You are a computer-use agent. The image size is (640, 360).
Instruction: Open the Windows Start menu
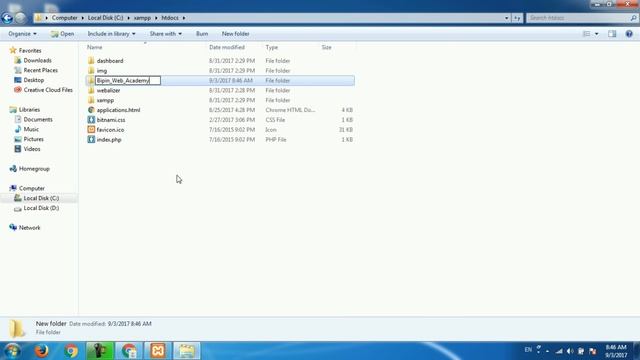pos(12,351)
